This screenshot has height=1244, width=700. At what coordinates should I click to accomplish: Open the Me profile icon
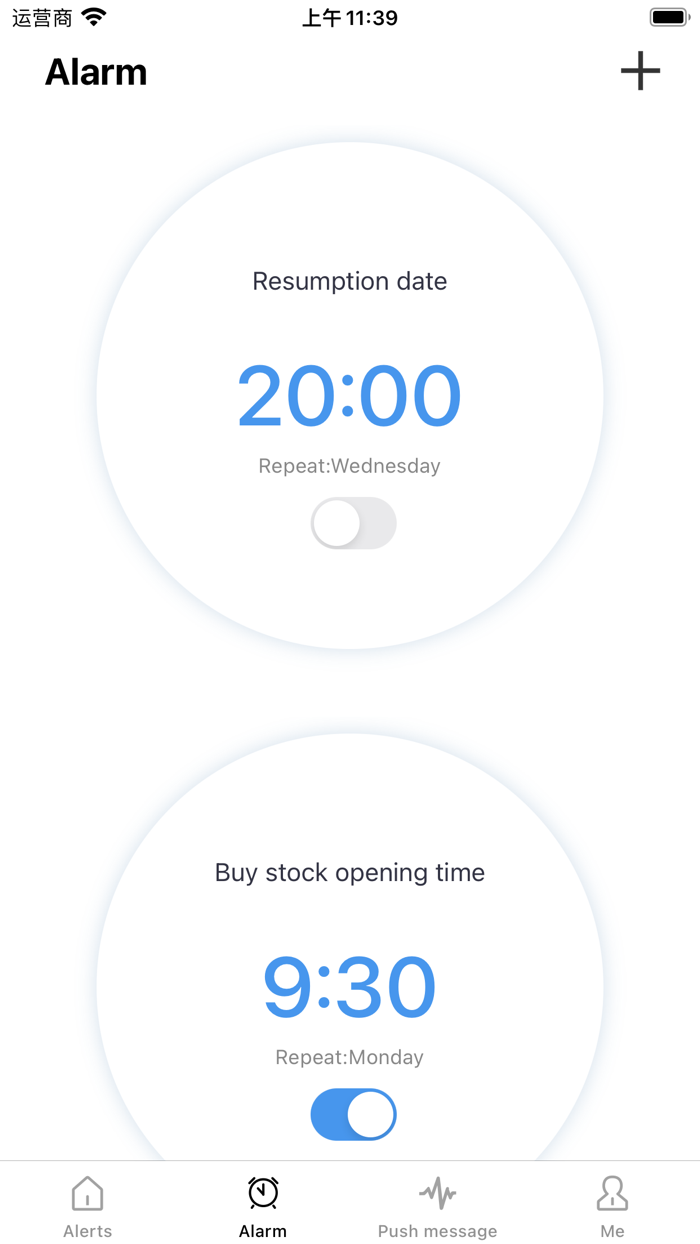pos(612,1193)
